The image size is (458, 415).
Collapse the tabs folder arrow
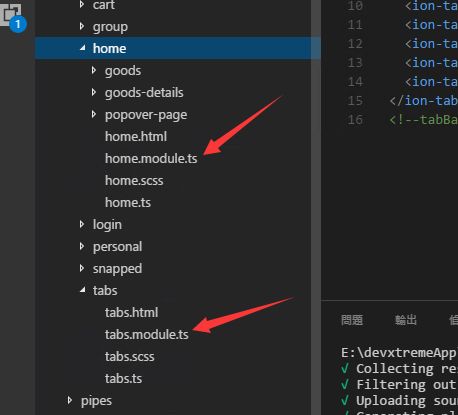(x=83, y=290)
